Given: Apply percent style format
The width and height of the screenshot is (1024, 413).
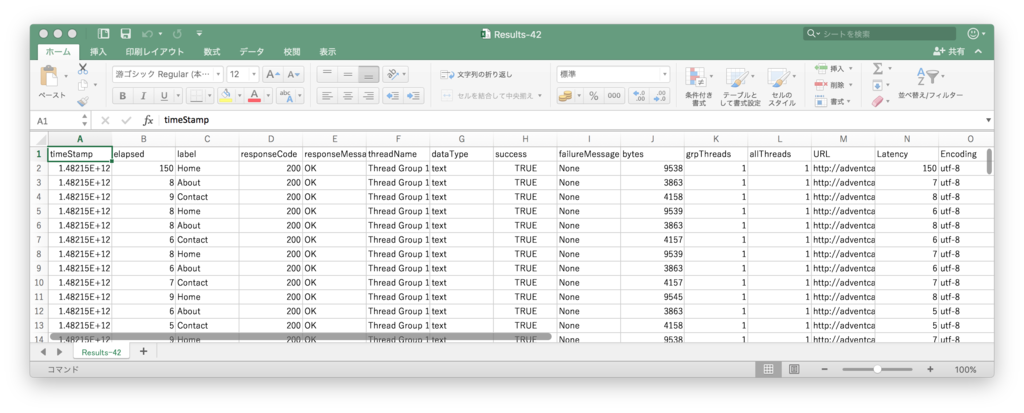Looking at the screenshot, I should point(594,96).
